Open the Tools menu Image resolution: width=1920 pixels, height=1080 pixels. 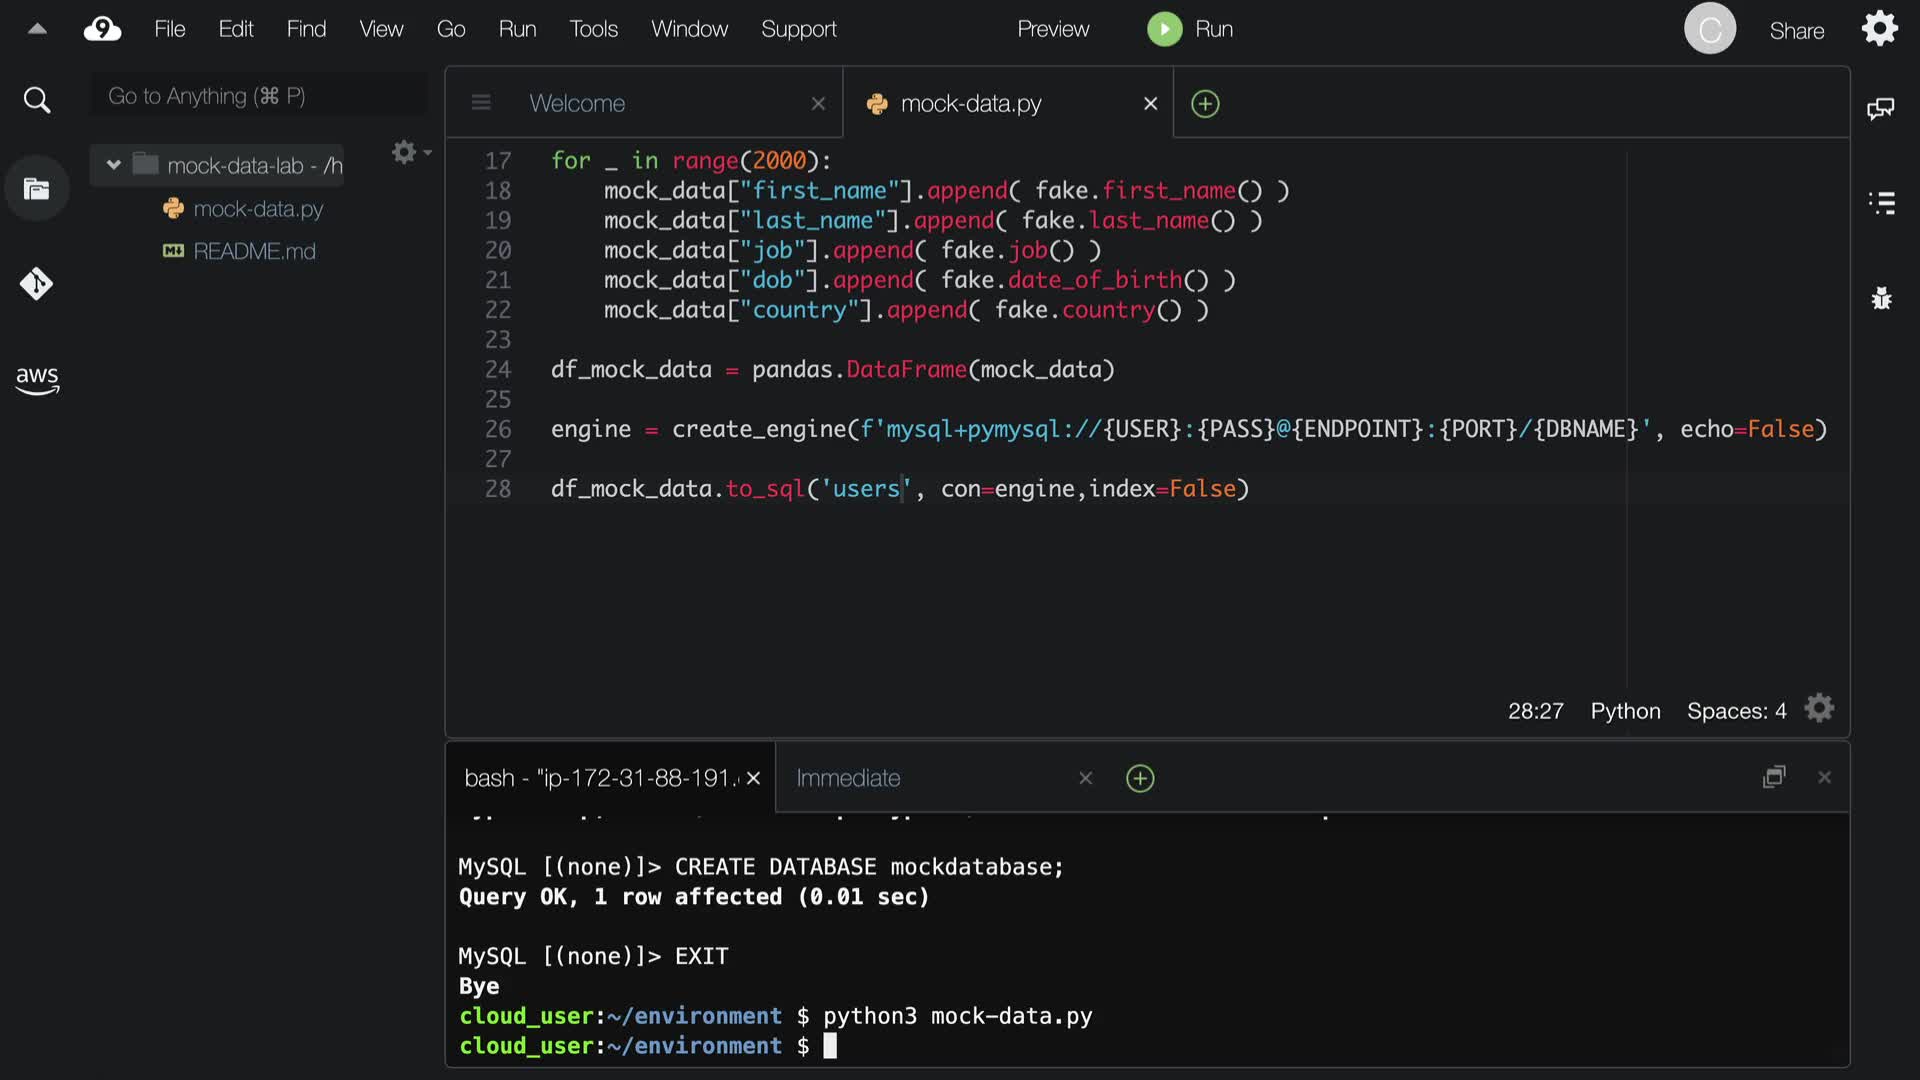pyautogui.click(x=593, y=29)
